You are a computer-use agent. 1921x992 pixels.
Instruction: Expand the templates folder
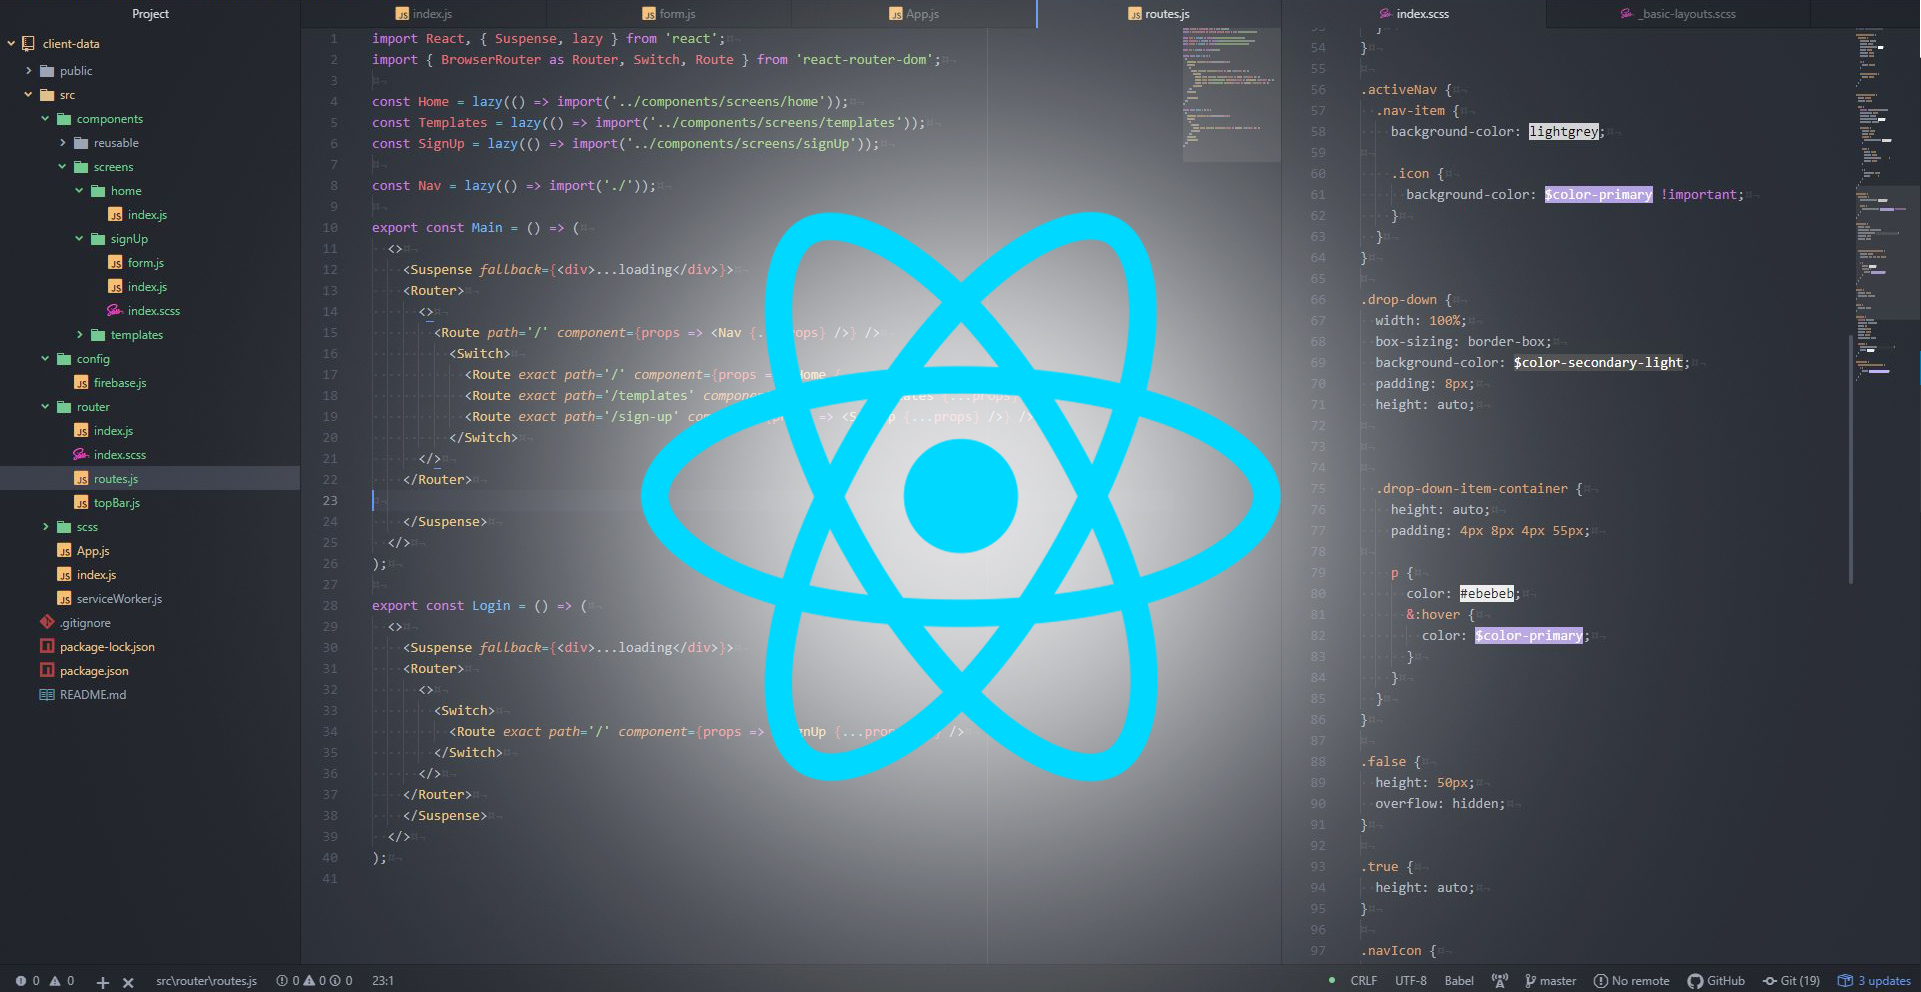(x=79, y=335)
